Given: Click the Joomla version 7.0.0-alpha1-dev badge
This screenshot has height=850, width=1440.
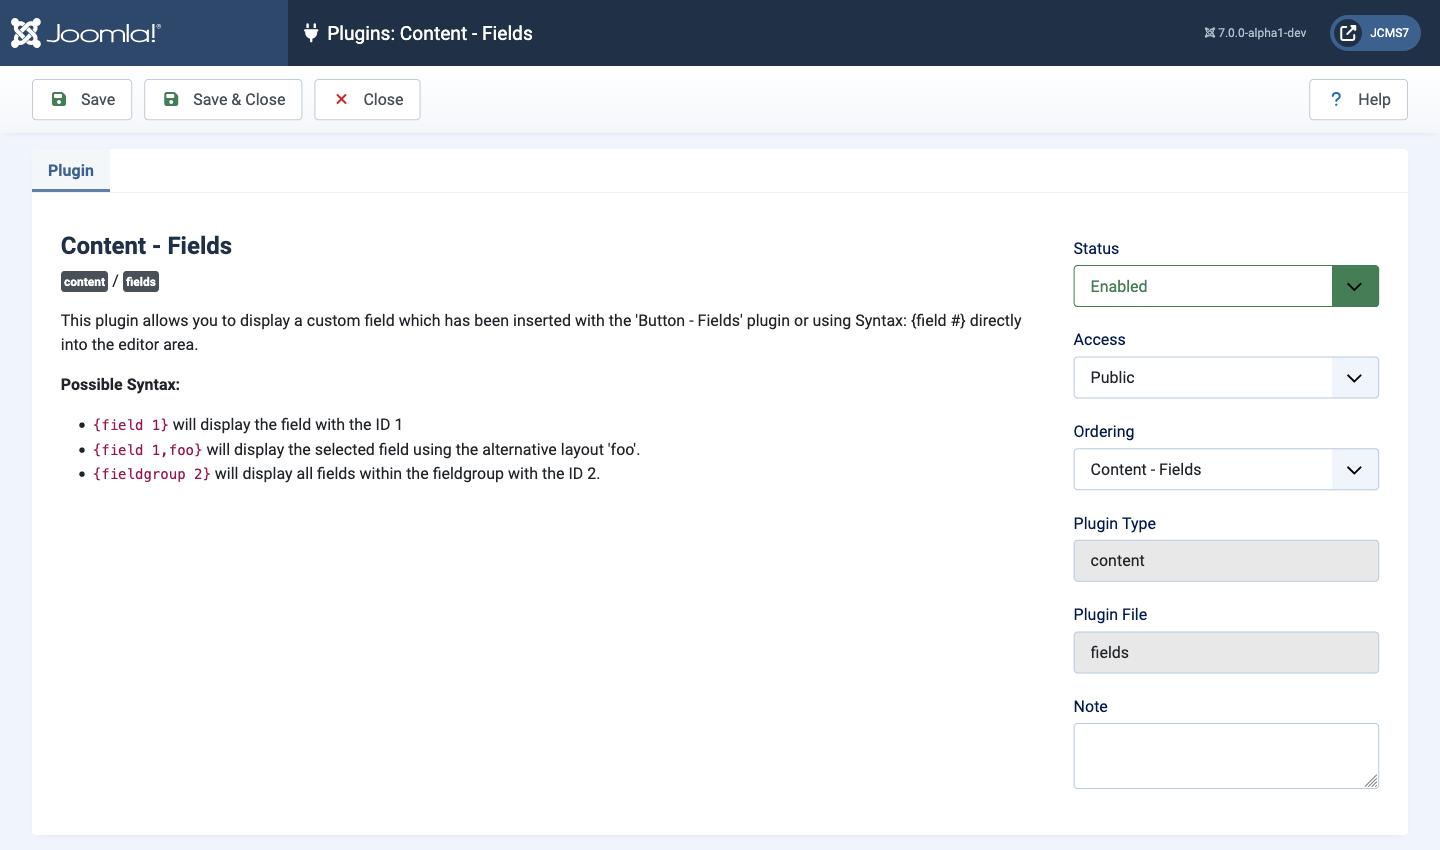Looking at the screenshot, I should coord(1255,33).
